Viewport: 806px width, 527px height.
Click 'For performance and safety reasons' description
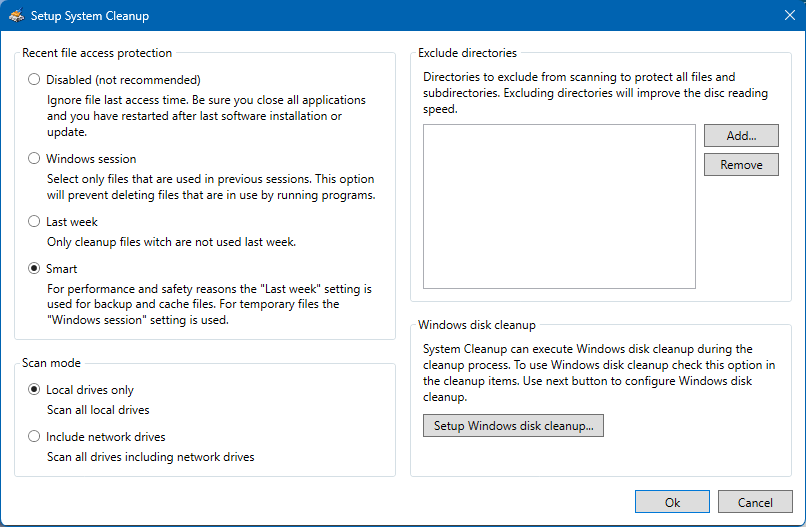click(209, 304)
